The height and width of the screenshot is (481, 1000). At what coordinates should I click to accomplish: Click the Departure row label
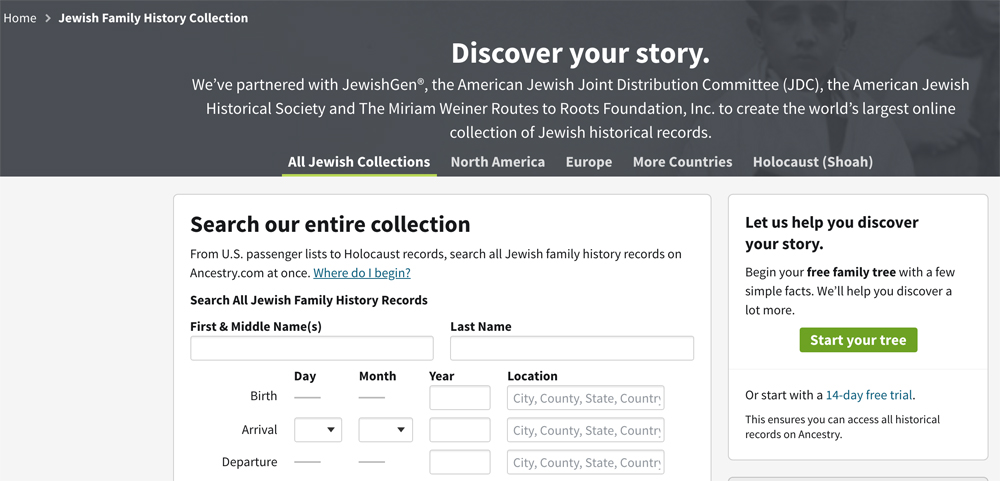coord(249,462)
